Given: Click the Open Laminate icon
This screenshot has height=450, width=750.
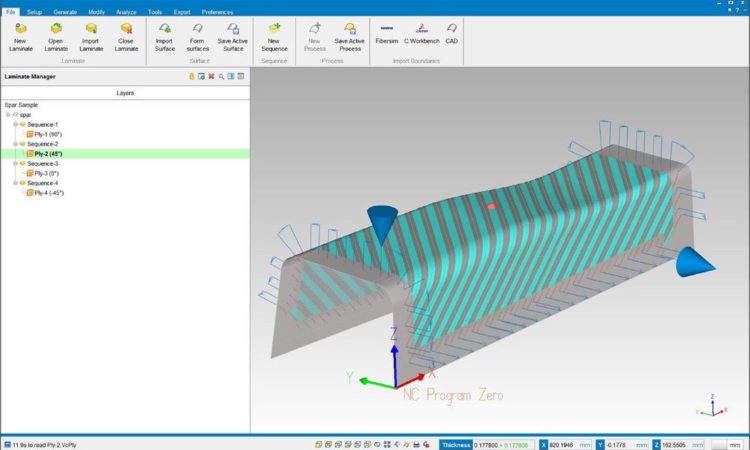Looking at the screenshot, I should 56,29.
